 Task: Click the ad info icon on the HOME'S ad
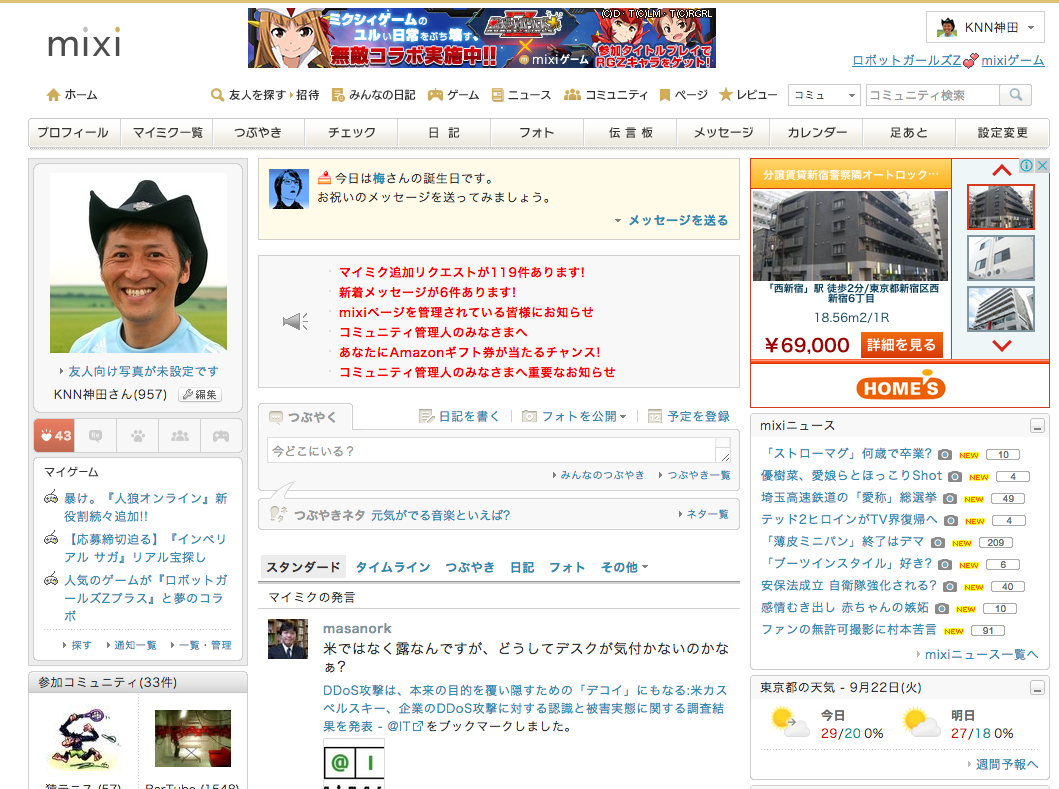[1027, 166]
